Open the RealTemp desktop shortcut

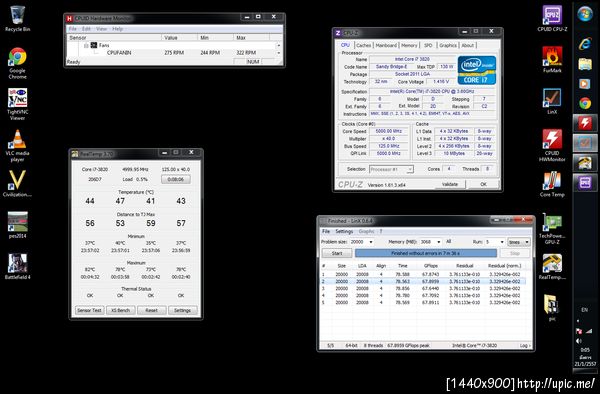click(552, 267)
